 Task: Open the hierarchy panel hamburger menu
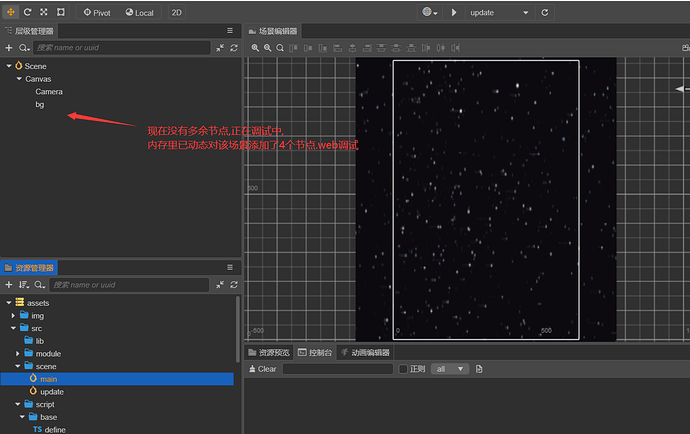point(230,31)
